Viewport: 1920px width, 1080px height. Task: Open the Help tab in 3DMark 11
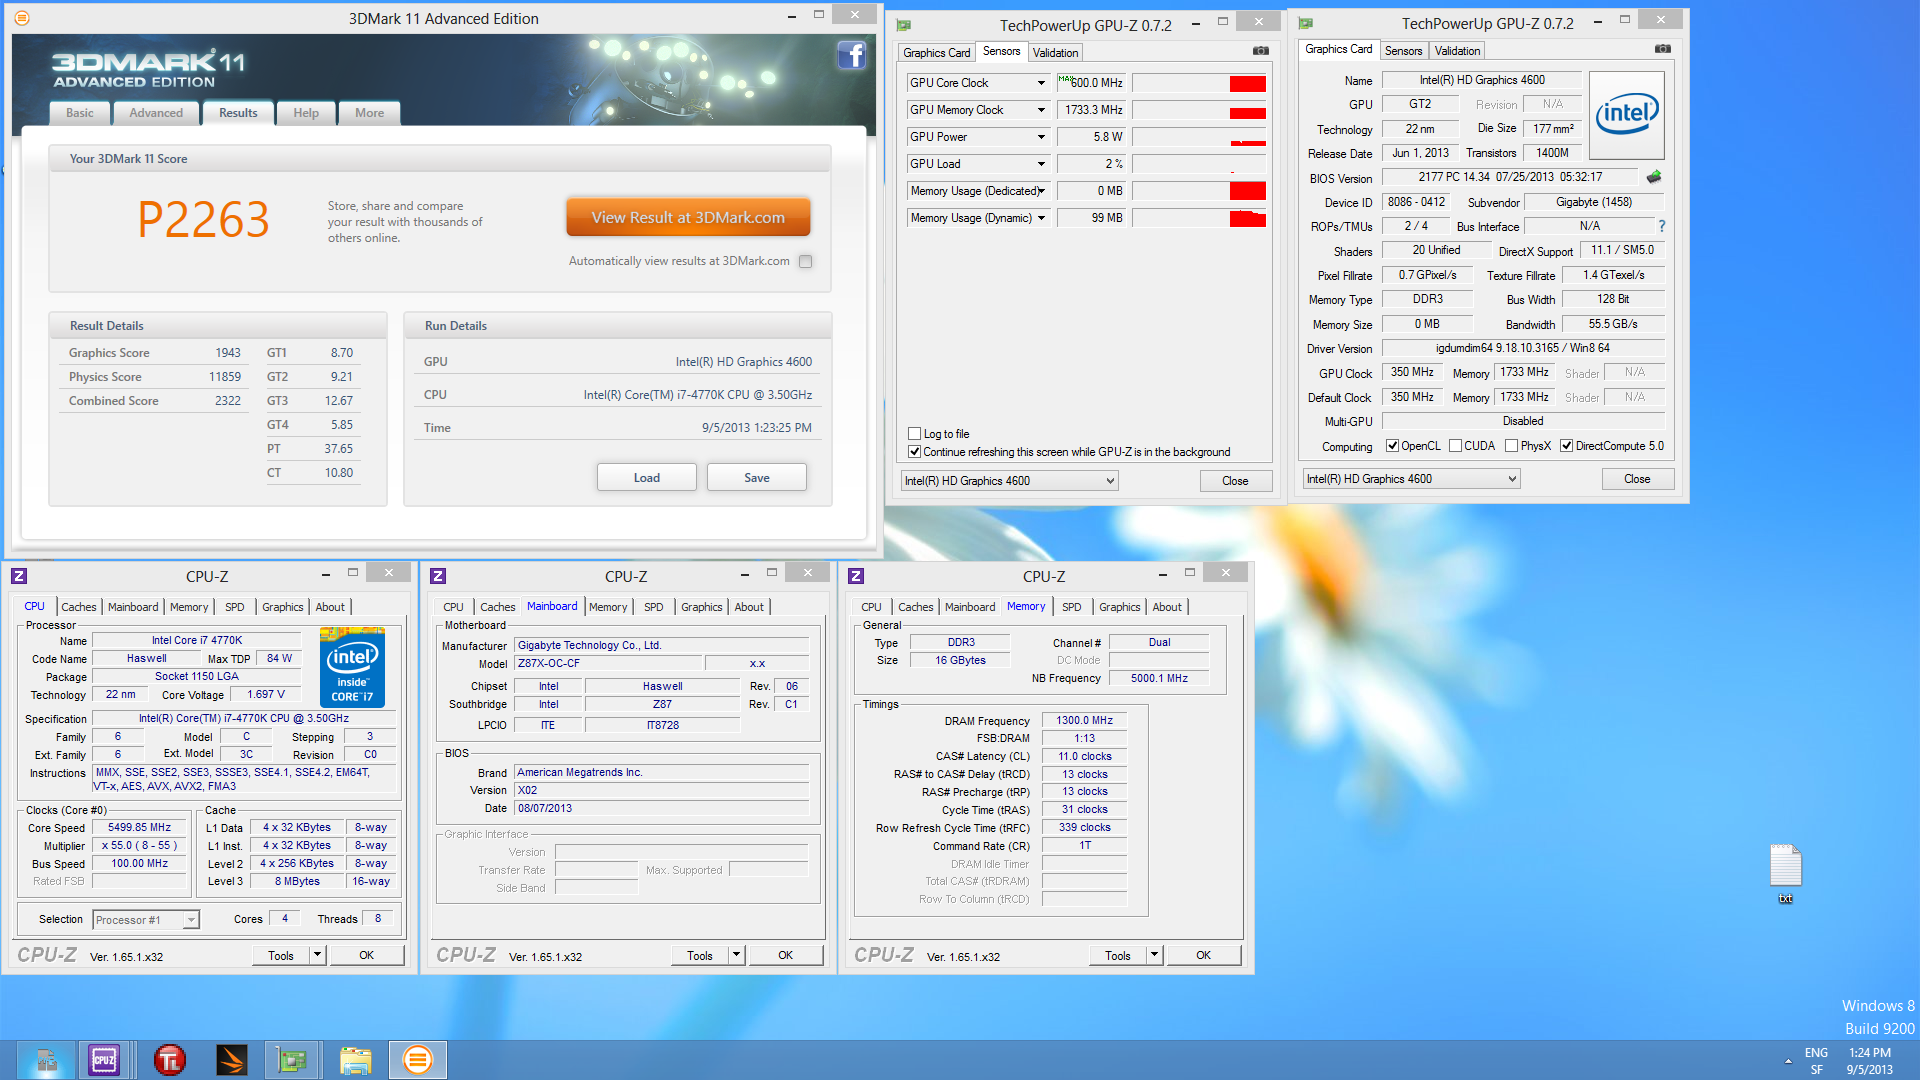(x=306, y=113)
